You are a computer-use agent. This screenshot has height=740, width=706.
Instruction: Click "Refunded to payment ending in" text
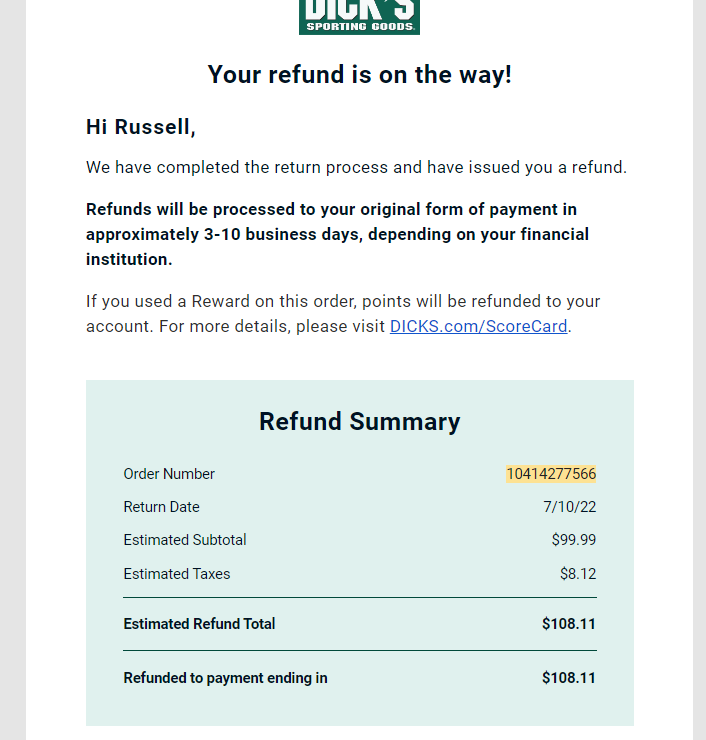click(226, 678)
